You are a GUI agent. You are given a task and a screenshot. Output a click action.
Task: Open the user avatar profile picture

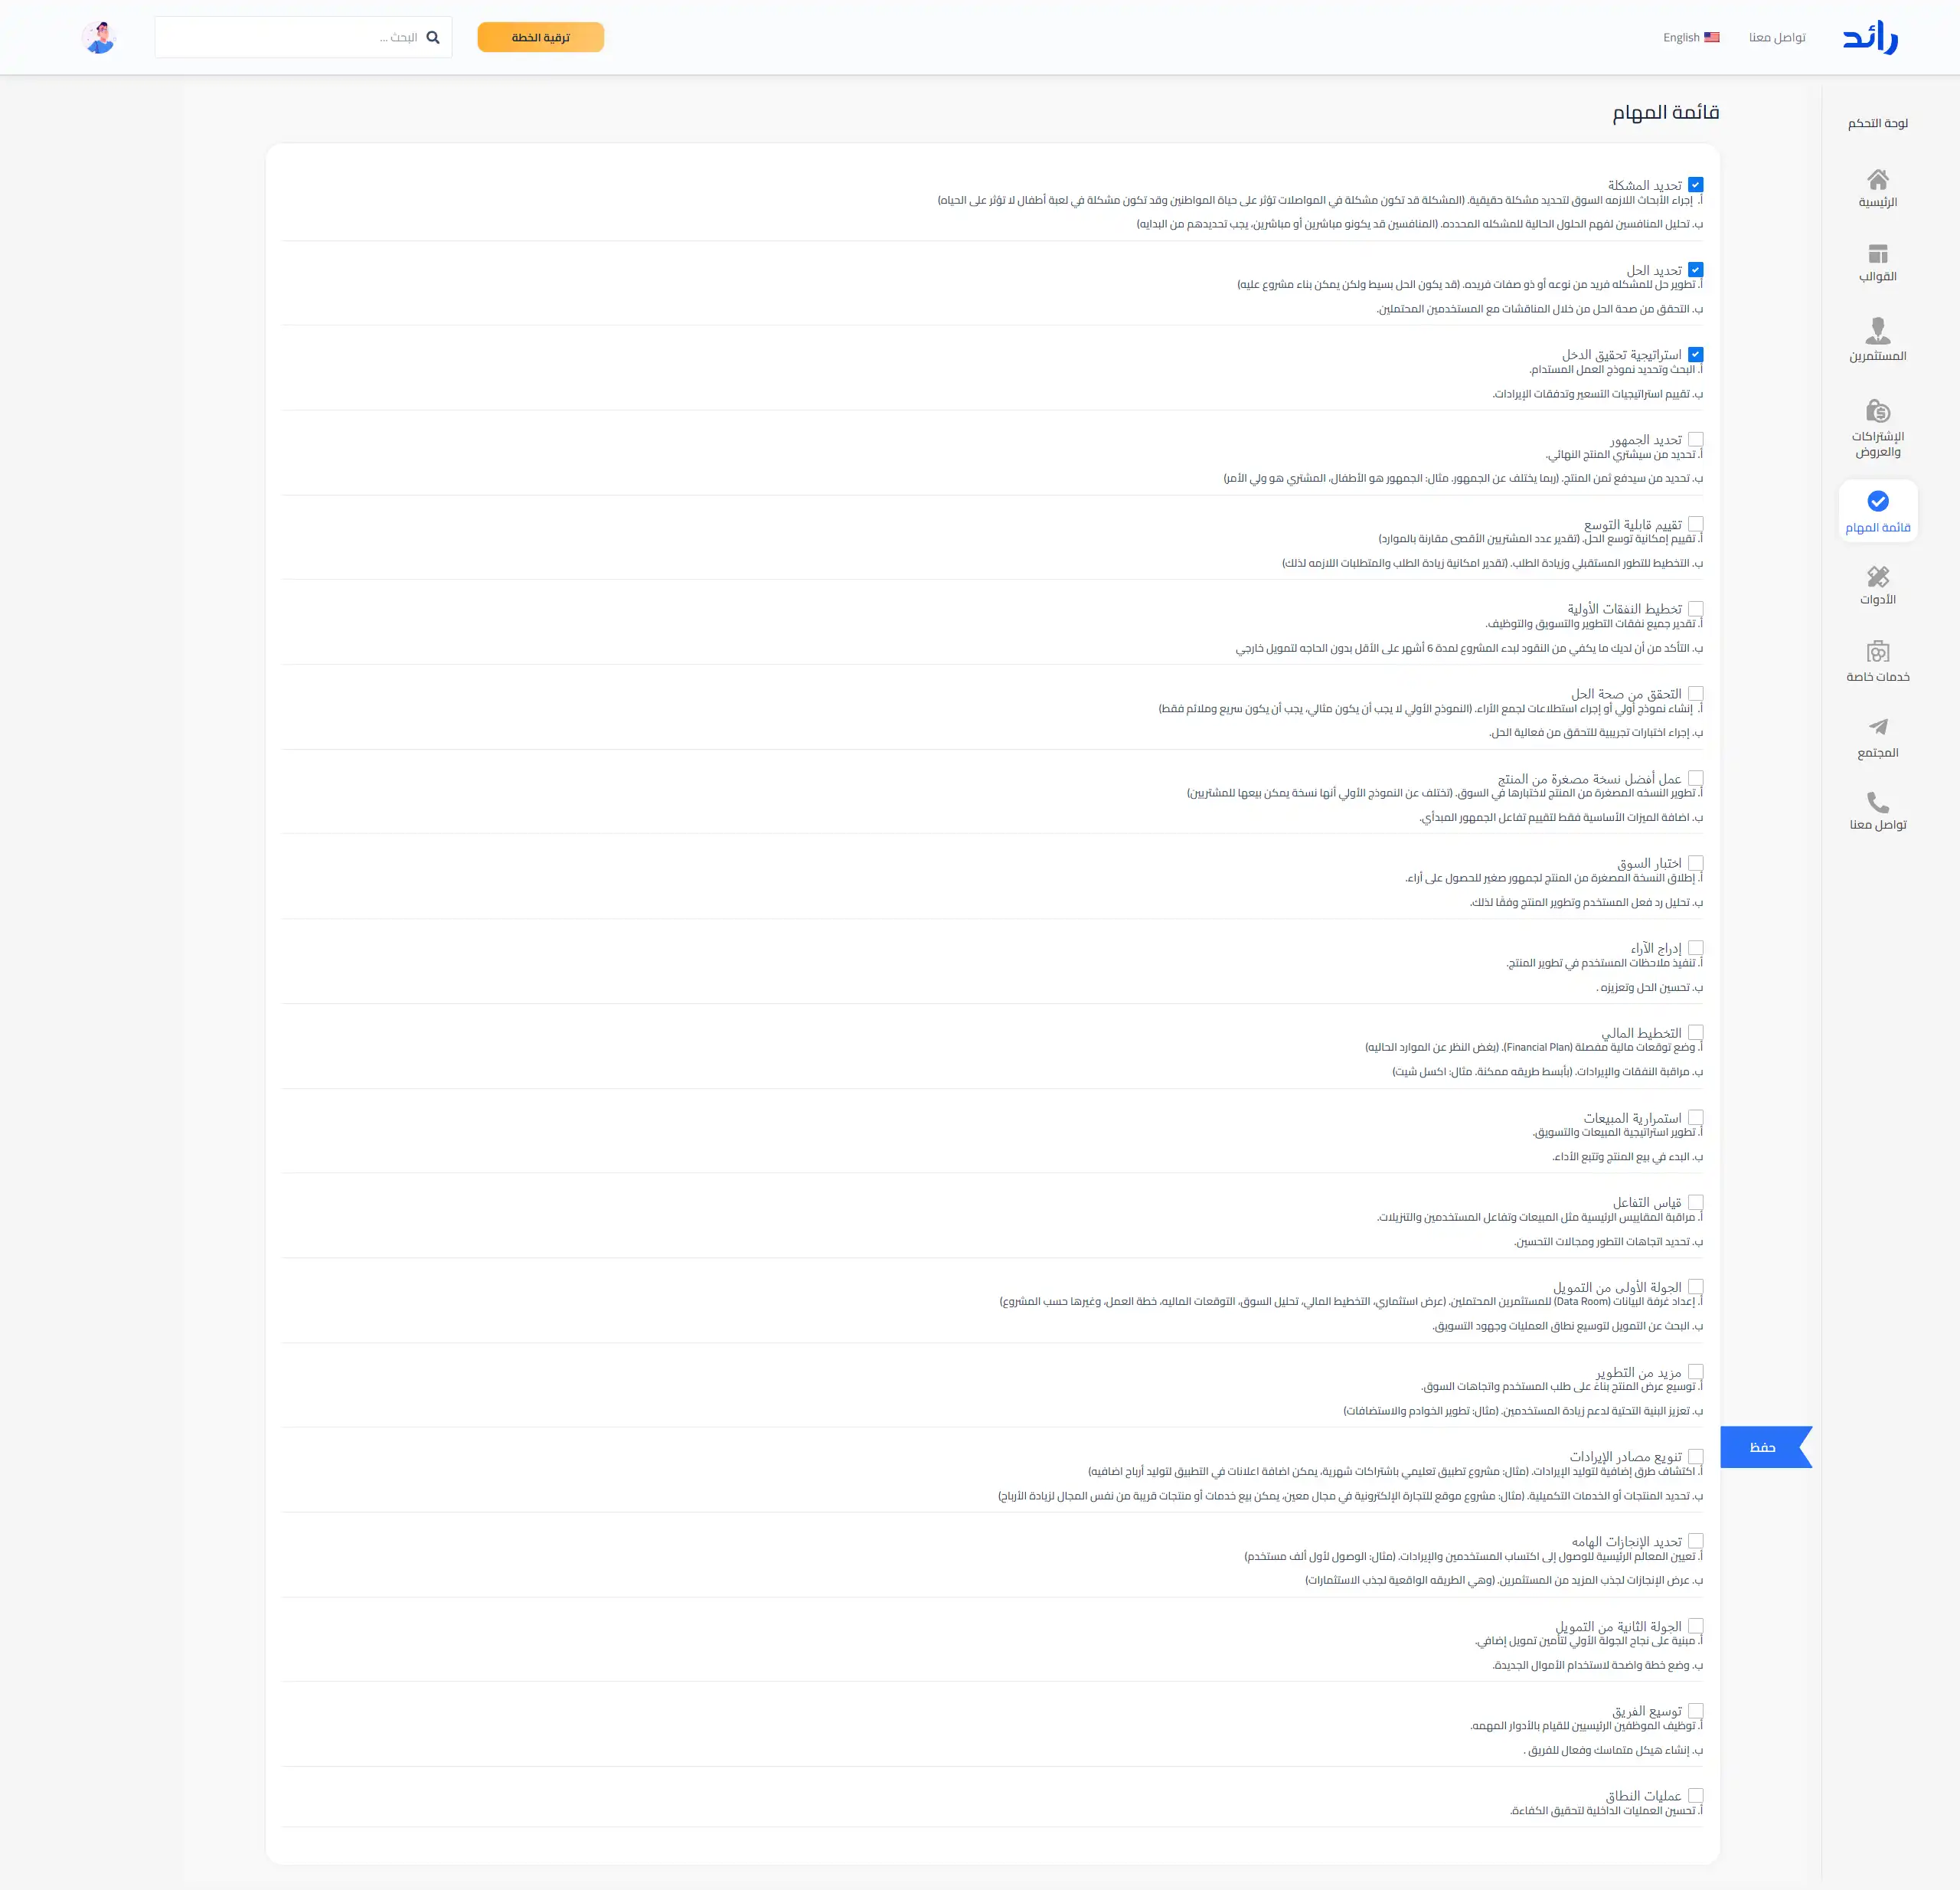coord(98,37)
